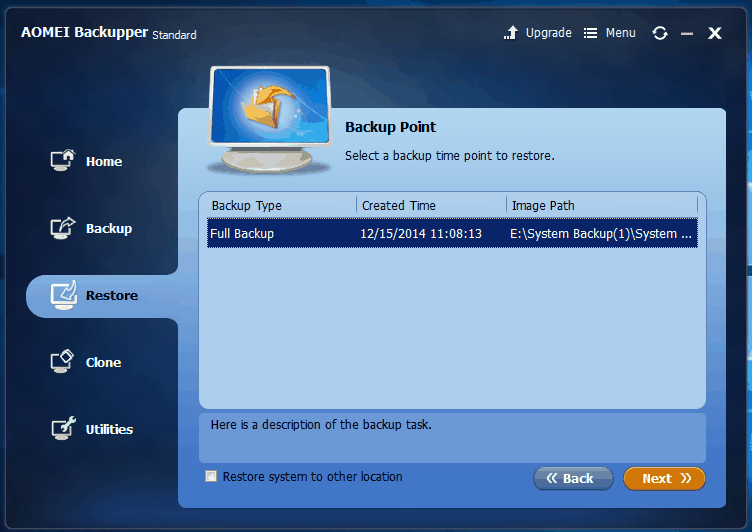Screen dimensions: 752x532
Task: Enable Restore system to other location
Action: click(211, 476)
